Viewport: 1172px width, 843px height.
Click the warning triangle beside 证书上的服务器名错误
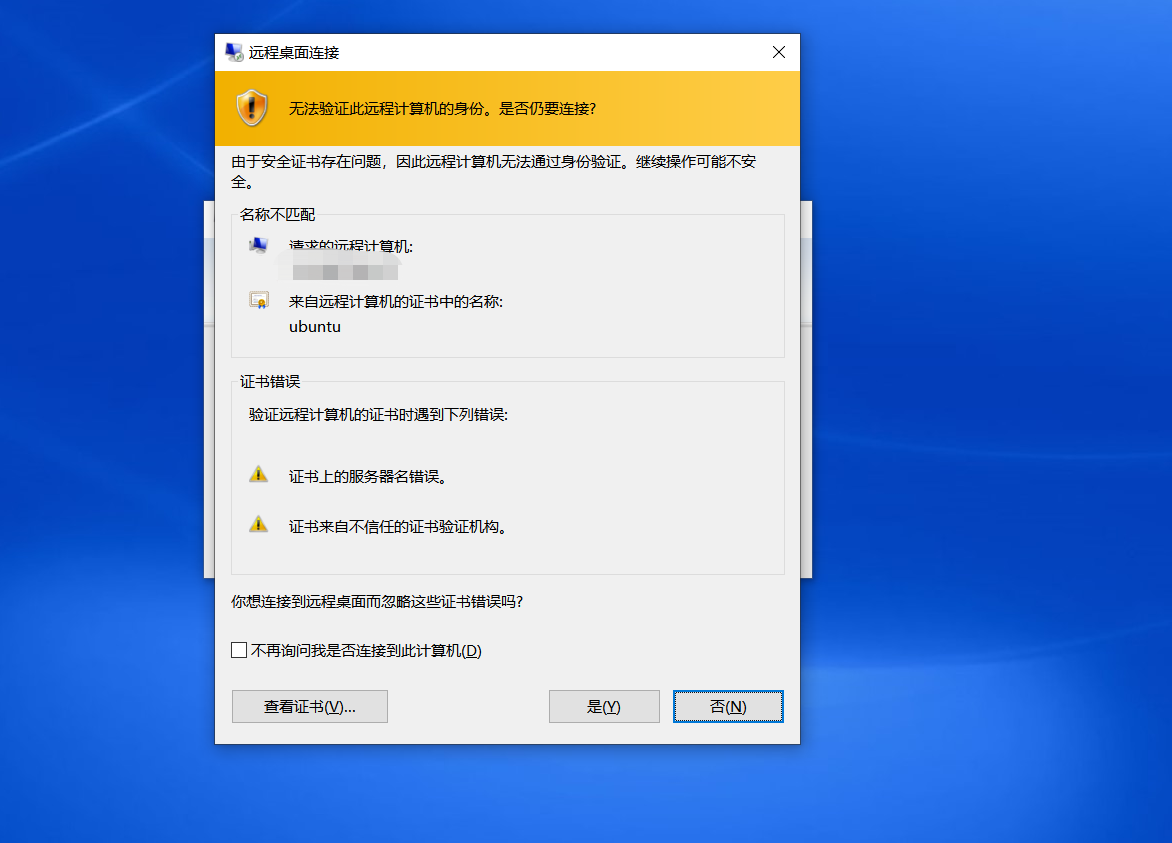pyautogui.click(x=258, y=475)
